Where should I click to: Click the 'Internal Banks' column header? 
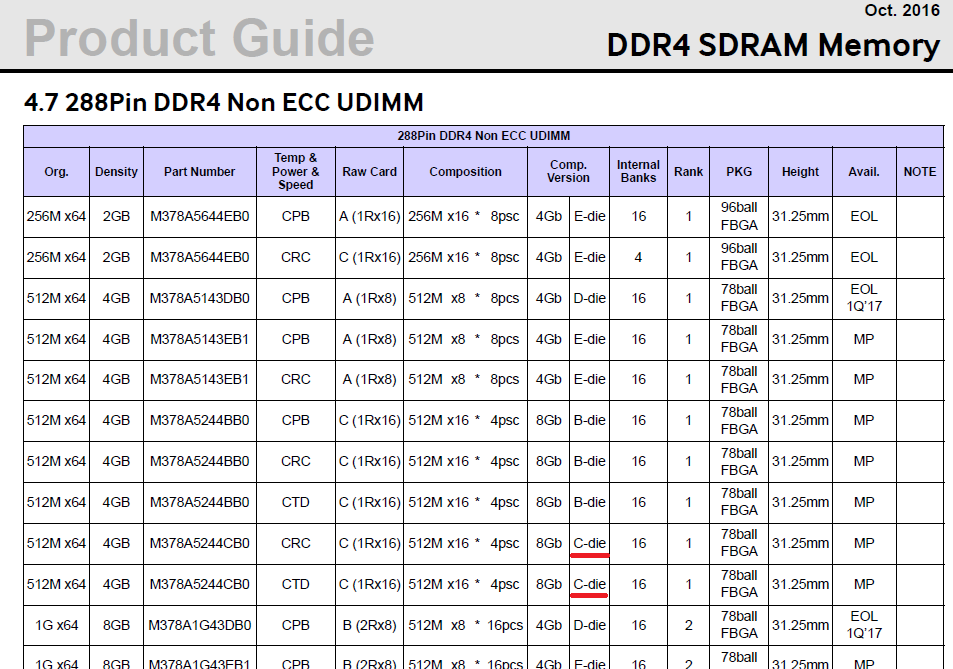pos(638,171)
